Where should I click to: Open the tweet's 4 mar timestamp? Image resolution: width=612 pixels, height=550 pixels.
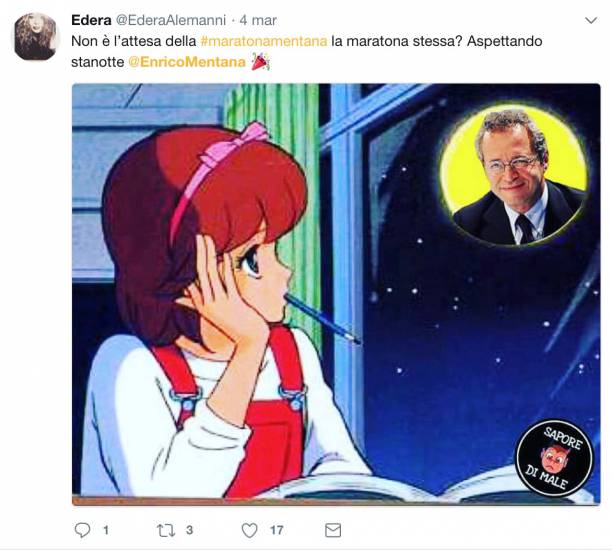pyautogui.click(x=258, y=20)
